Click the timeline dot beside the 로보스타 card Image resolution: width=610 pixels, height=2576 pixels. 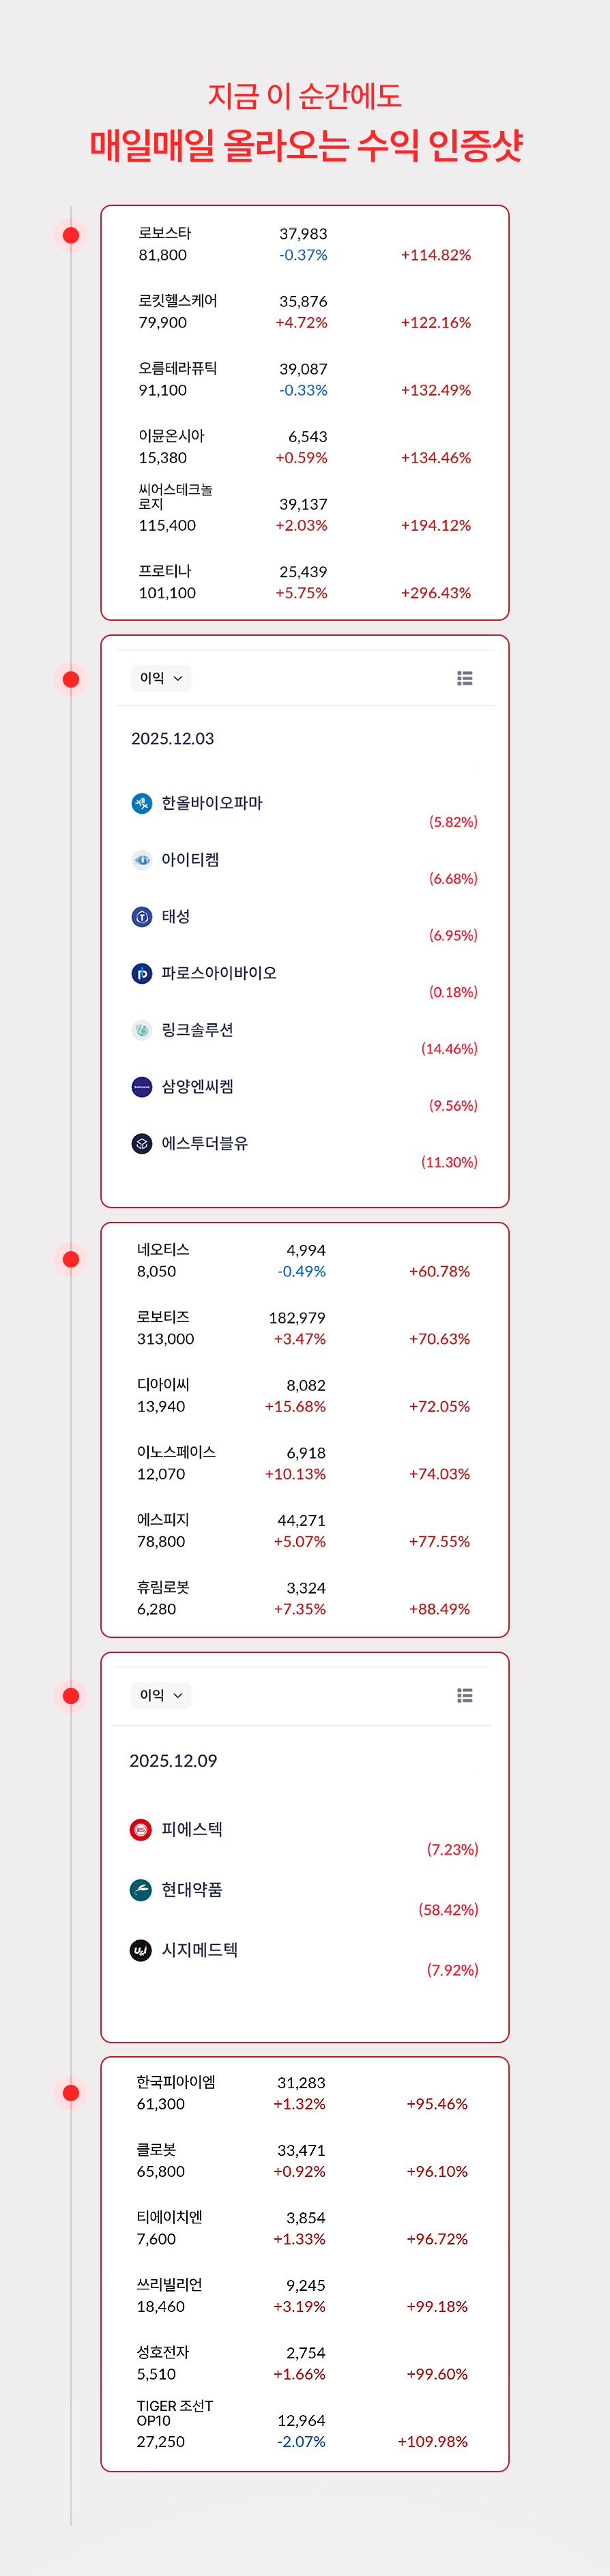(x=71, y=235)
